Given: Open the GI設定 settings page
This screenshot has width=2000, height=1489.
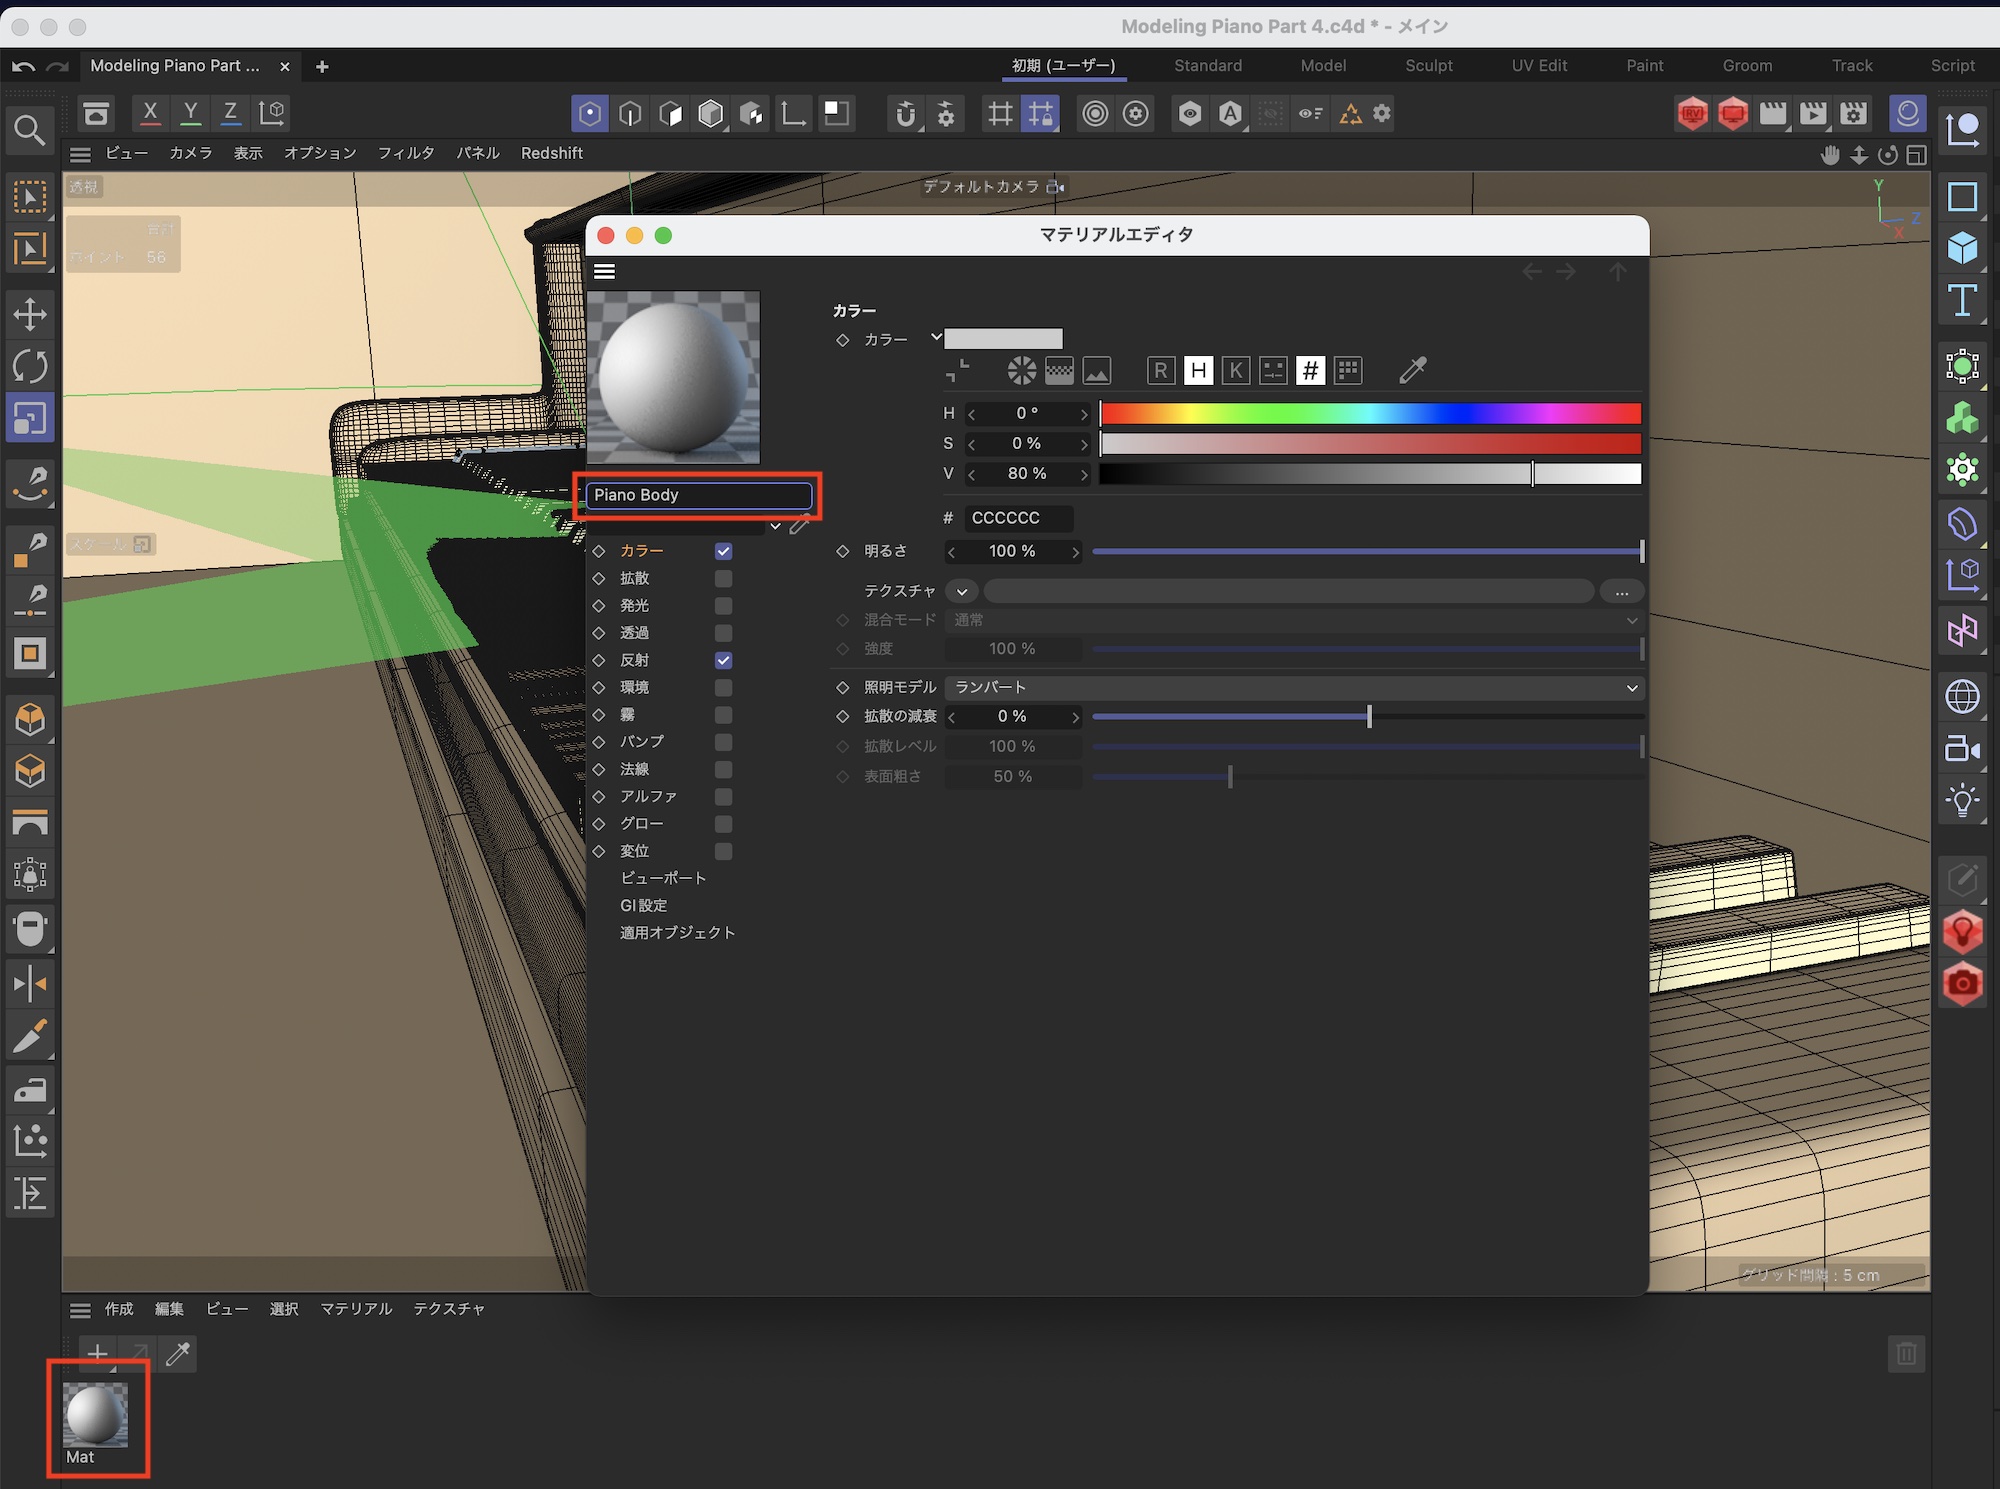Looking at the screenshot, I should click(x=643, y=905).
